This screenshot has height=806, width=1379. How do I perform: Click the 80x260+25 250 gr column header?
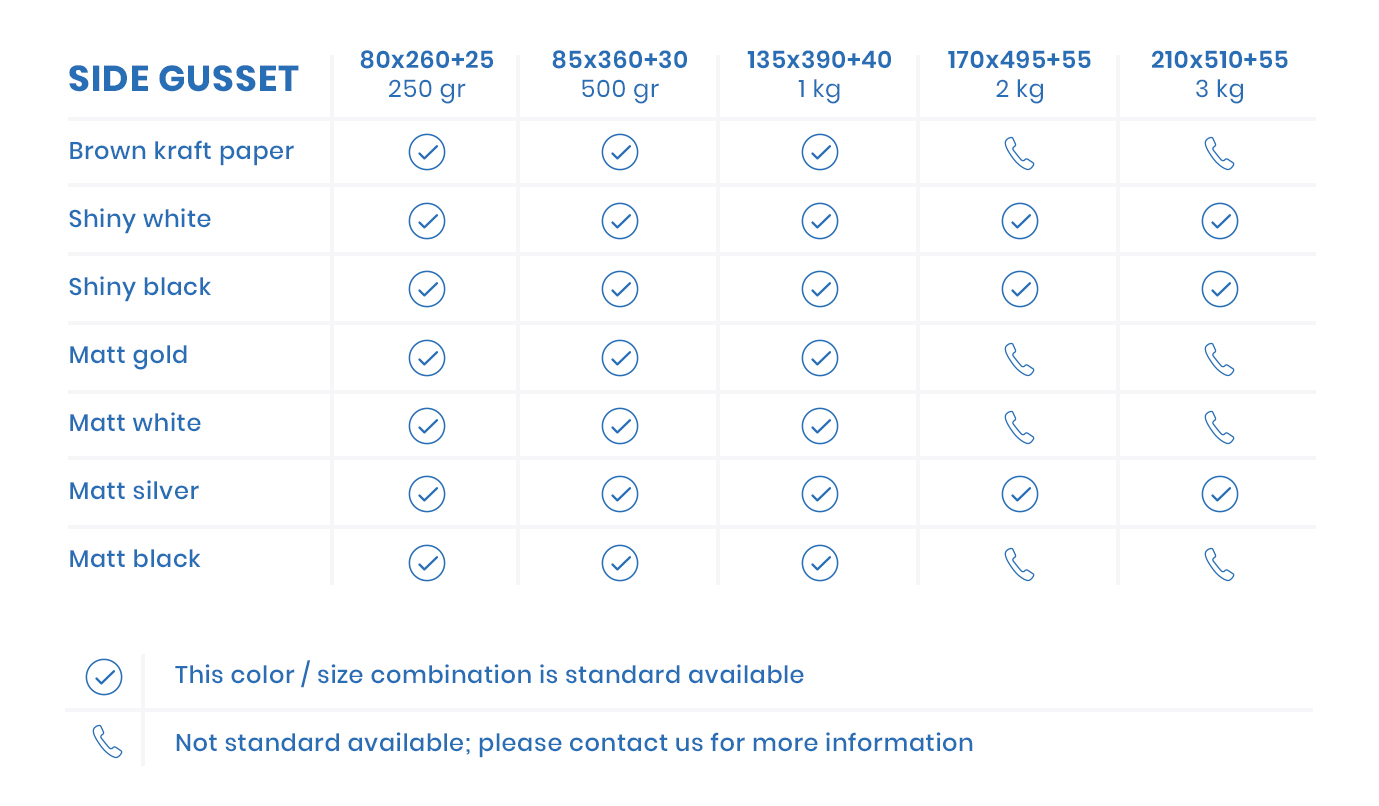pos(427,75)
